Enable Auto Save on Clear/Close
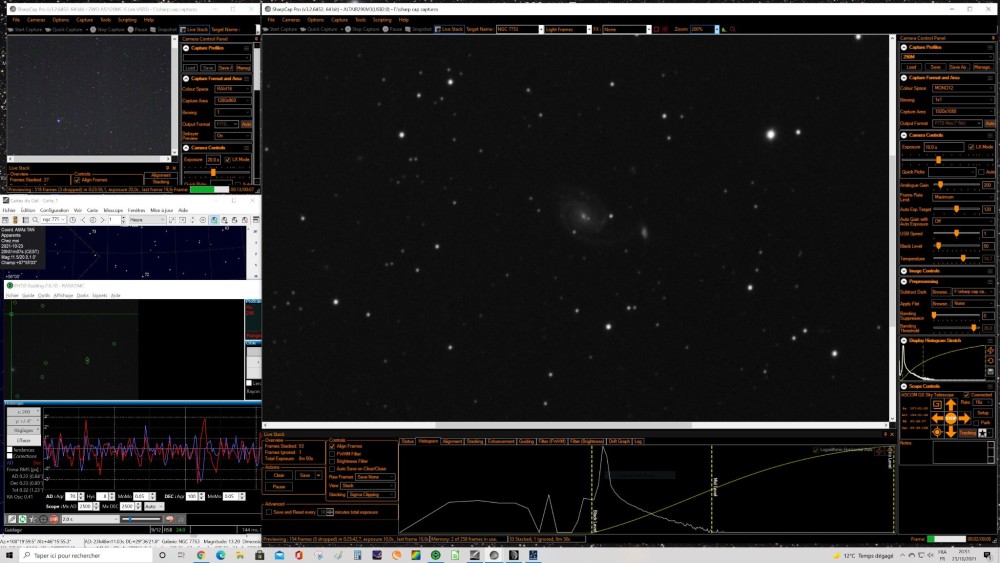This screenshot has width=1000, height=563. click(332, 468)
